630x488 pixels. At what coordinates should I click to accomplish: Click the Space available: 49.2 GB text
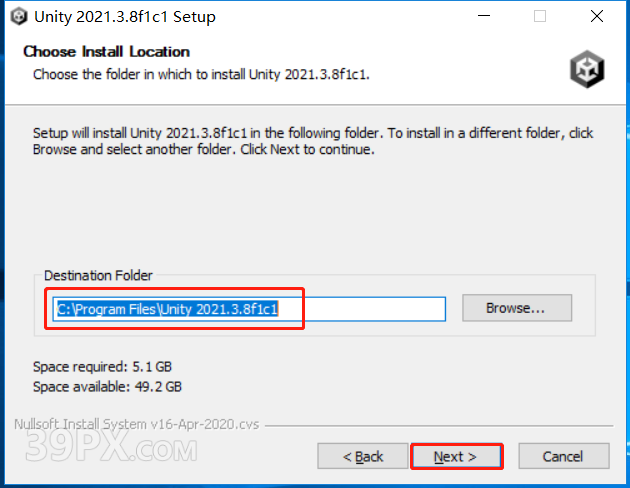(x=107, y=387)
